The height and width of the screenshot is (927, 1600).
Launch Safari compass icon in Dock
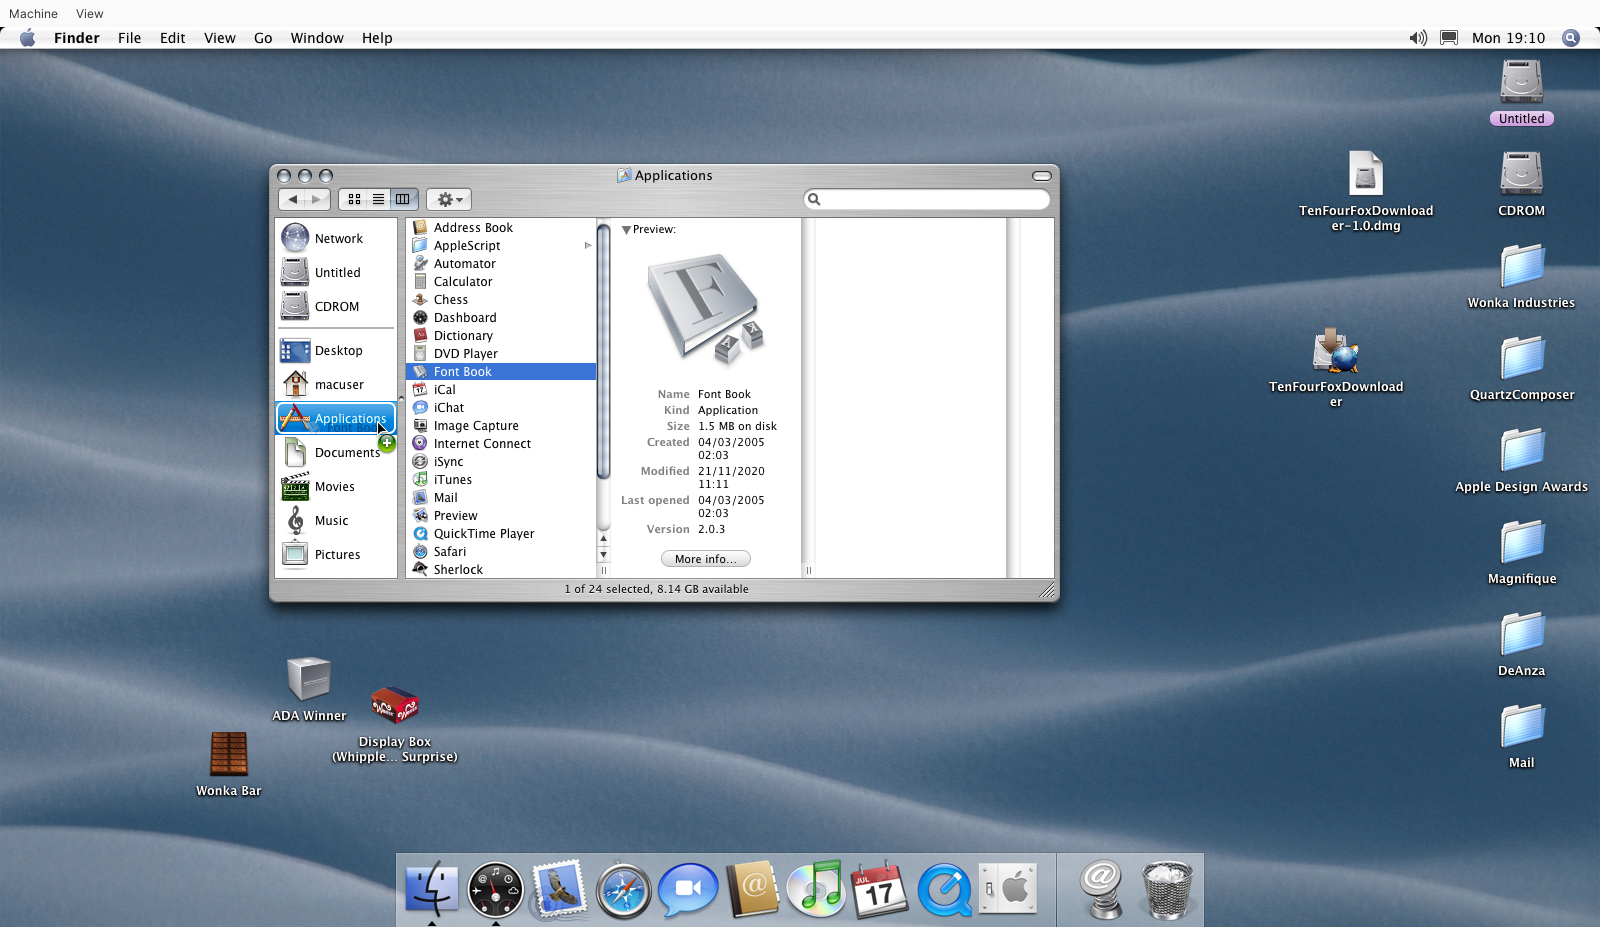tap(623, 890)
